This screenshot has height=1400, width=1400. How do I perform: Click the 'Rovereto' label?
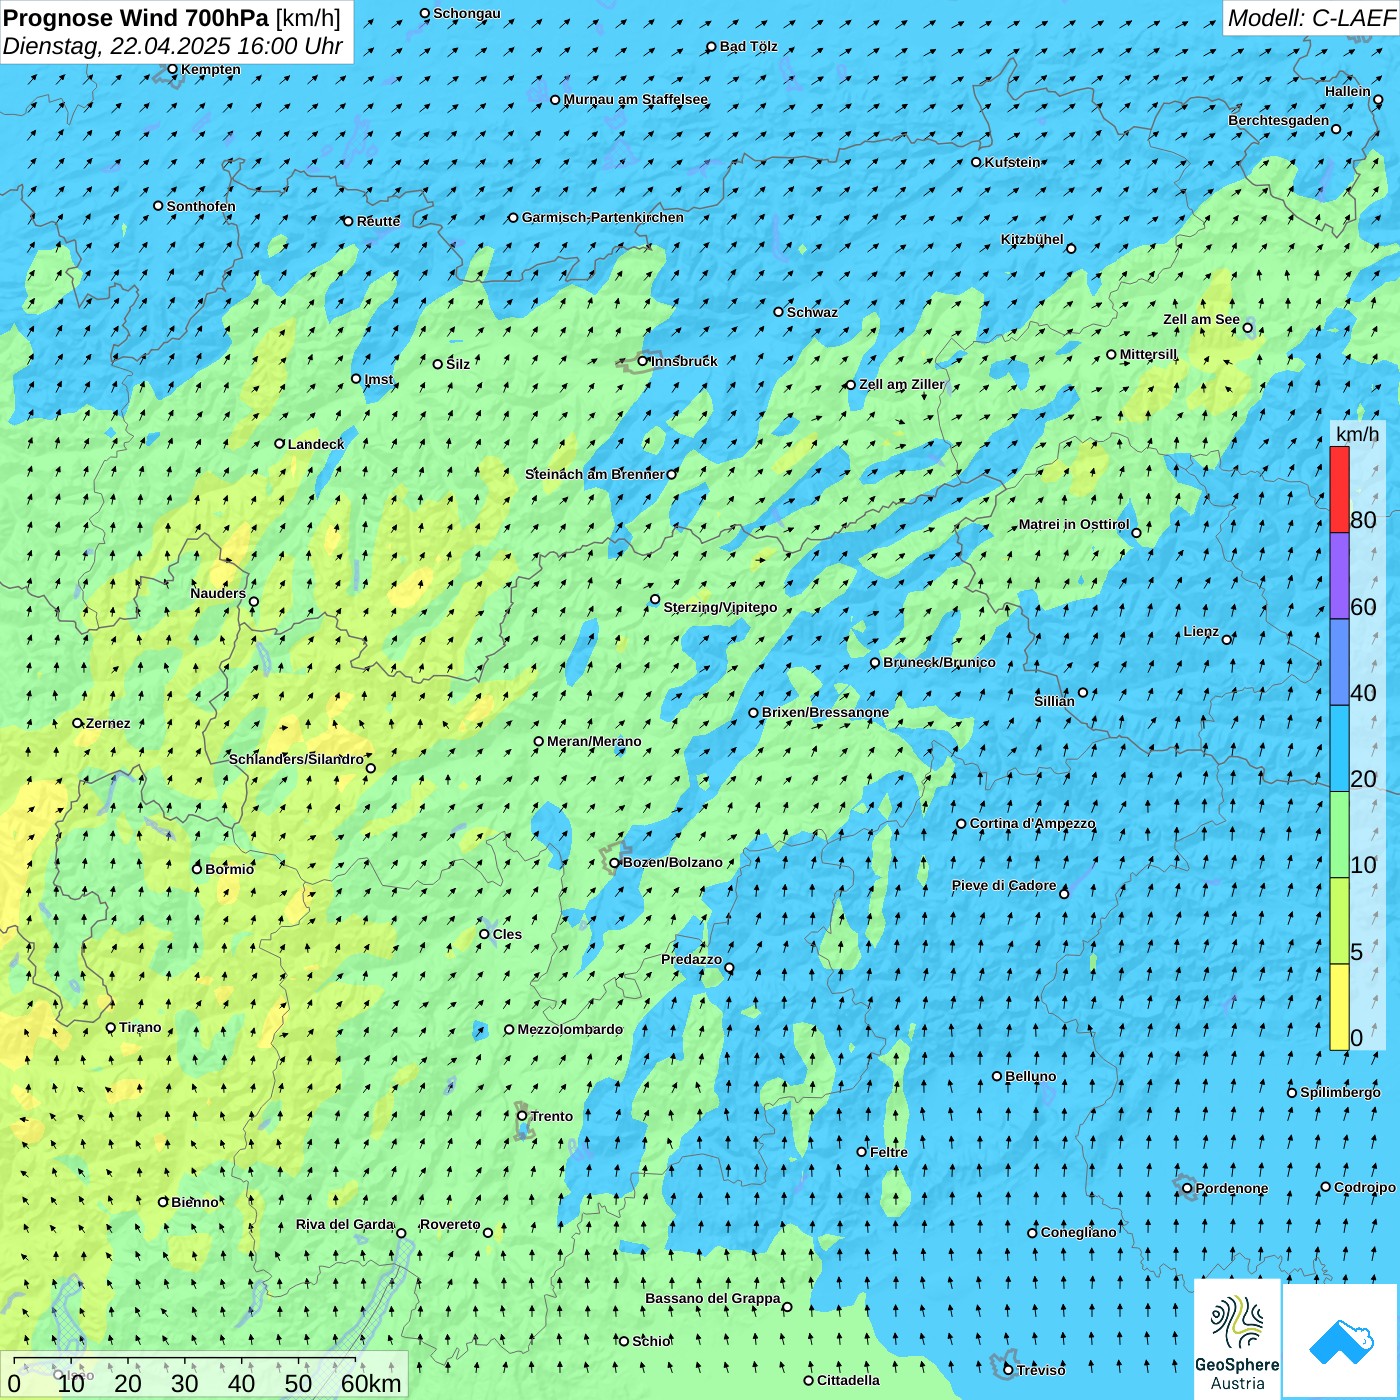click(450, 1224)
